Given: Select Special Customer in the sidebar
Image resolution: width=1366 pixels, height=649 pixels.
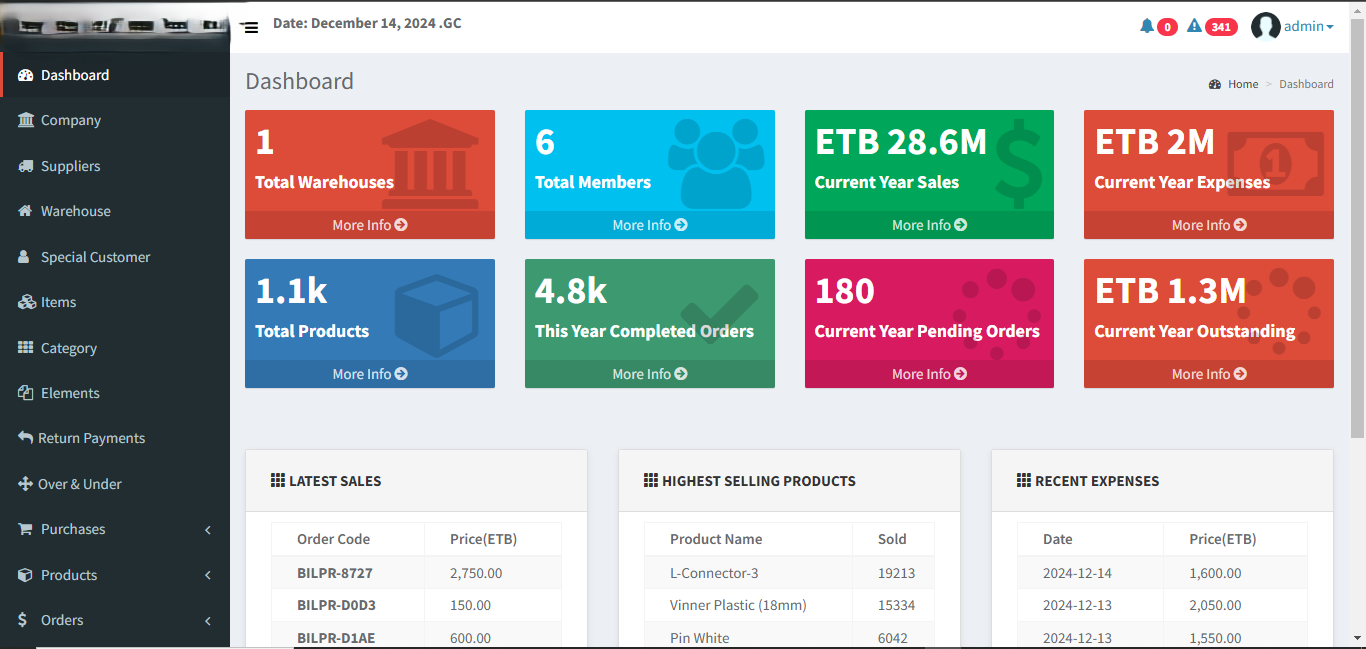Looking at the screenshot, I should click(x=95, y=257).
